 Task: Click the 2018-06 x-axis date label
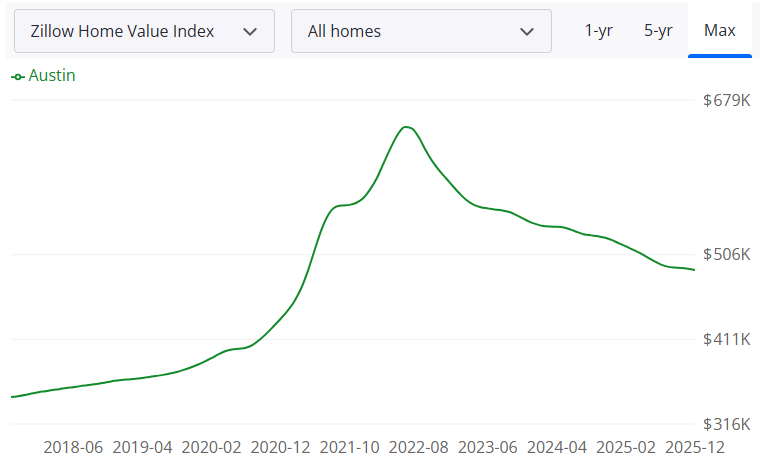pyautogui.click(x=73, y=446)
